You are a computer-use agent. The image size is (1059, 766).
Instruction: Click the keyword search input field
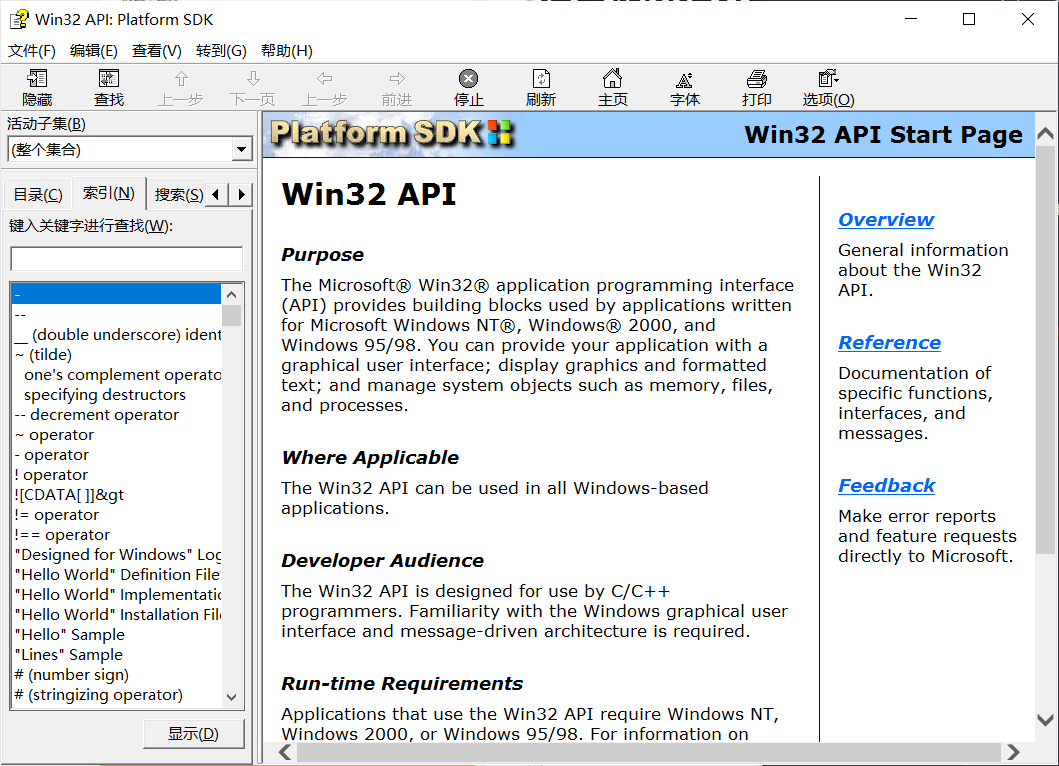(x=126, y=258)
